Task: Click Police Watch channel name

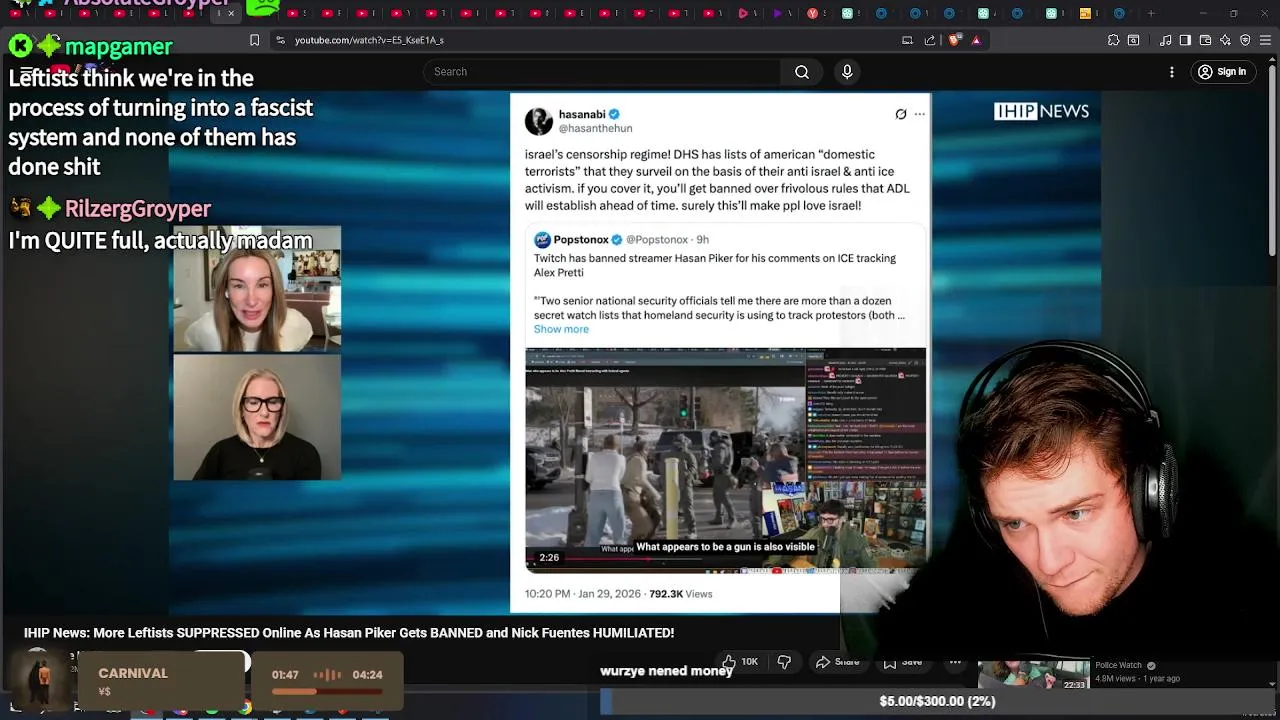Action: tap(1118, 665)
